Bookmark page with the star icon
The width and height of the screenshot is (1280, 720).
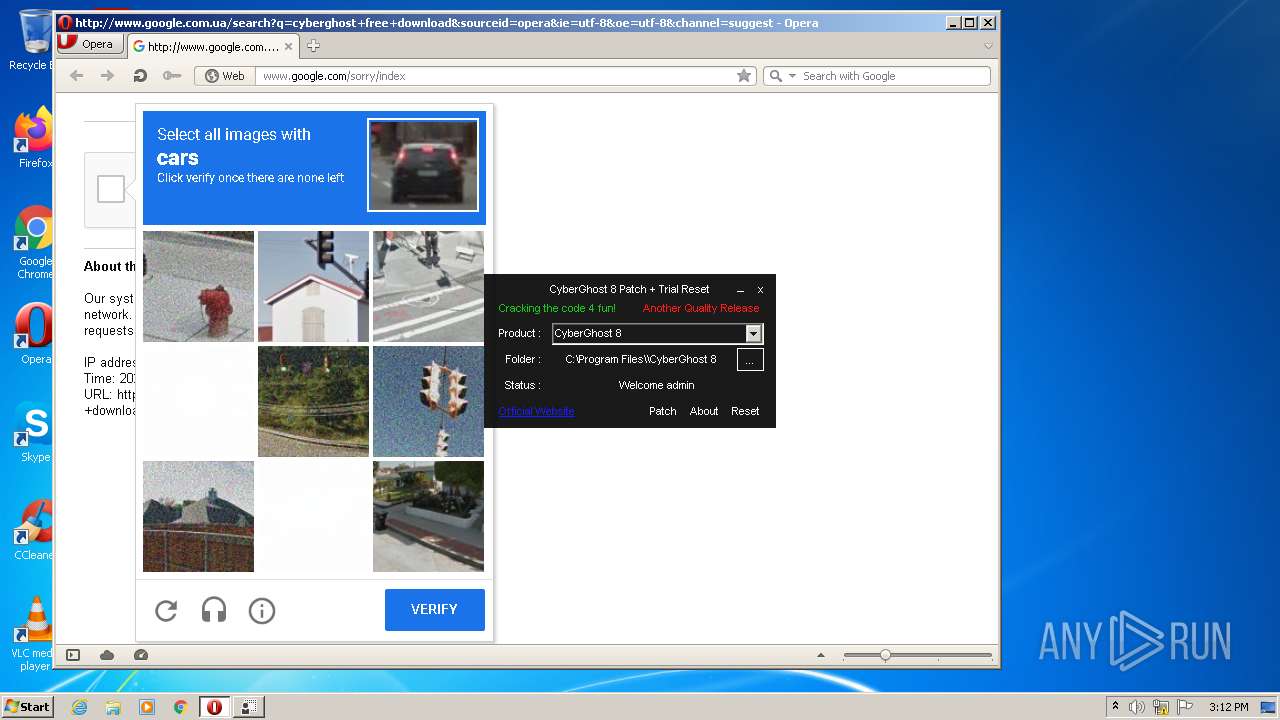(744, 76)
